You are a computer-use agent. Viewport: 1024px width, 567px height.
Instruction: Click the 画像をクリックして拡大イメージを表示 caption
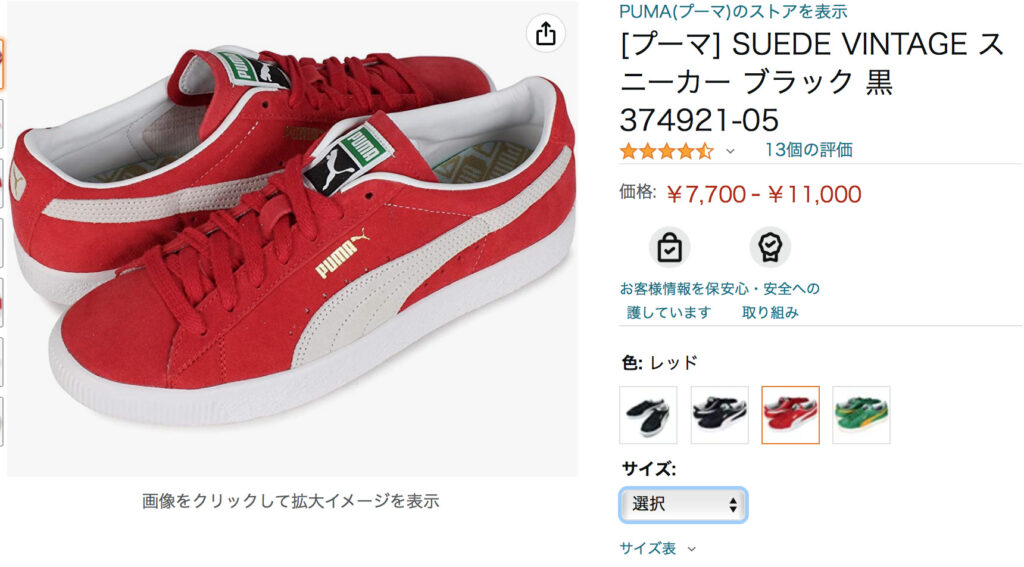click(x=291, y=501)
